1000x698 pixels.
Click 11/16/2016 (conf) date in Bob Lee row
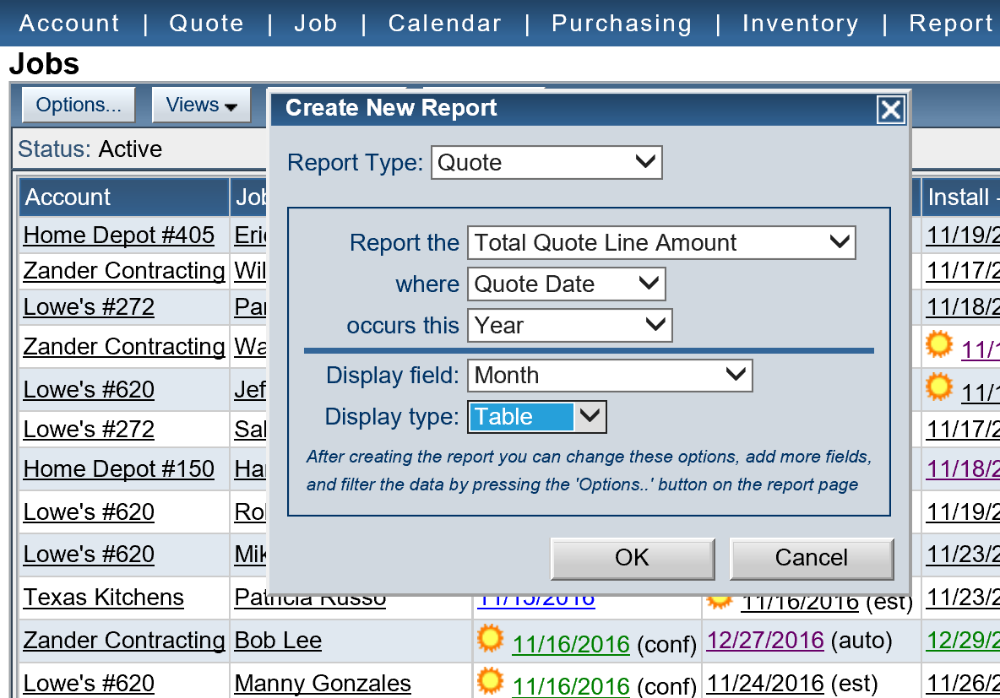tap(571, 644)
